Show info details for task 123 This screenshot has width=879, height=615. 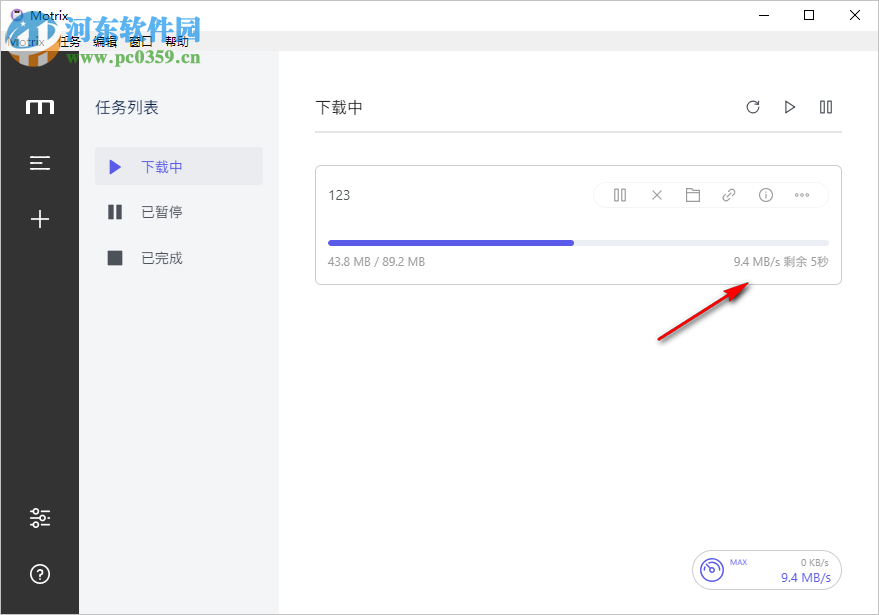[x=766, y=195]
